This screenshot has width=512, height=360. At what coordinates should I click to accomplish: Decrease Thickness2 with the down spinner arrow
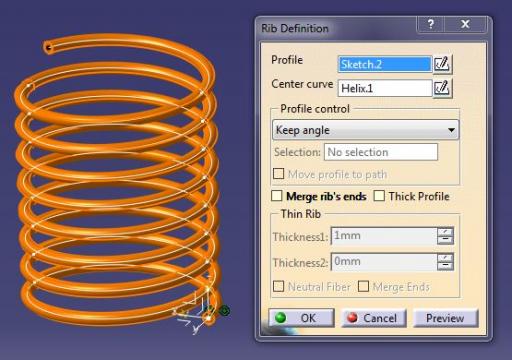tap(445, 266)
